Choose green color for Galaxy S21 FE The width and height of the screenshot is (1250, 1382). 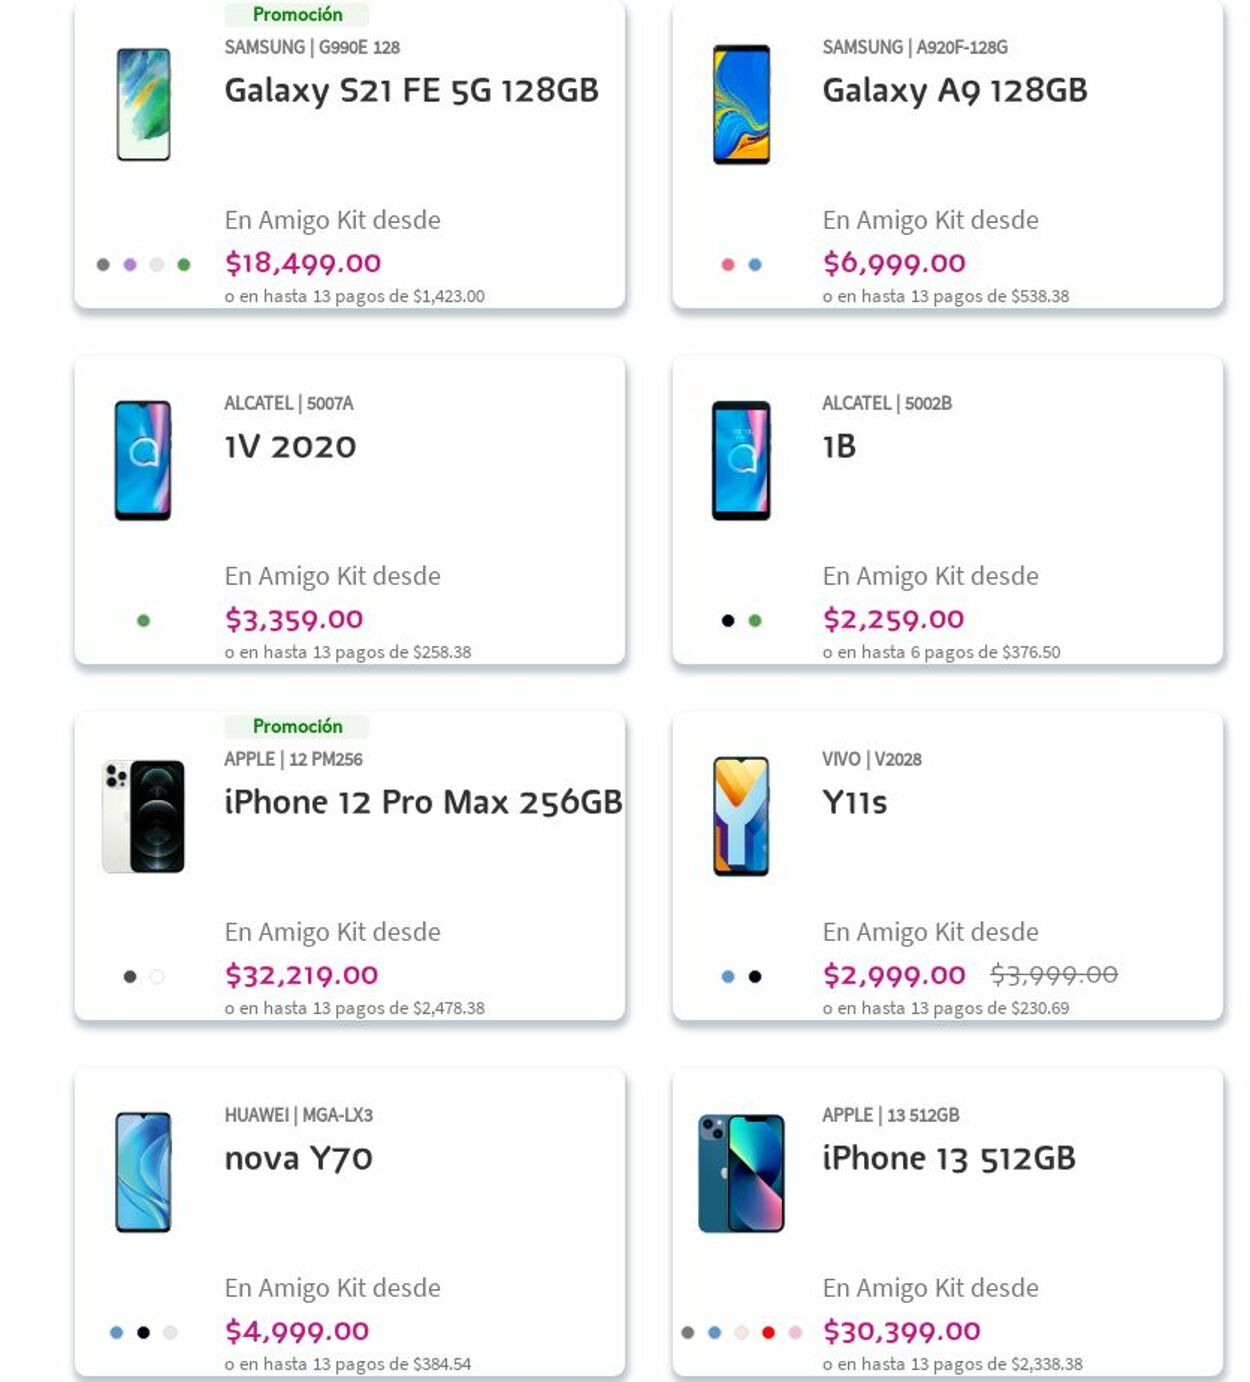(x=184, y=265)
